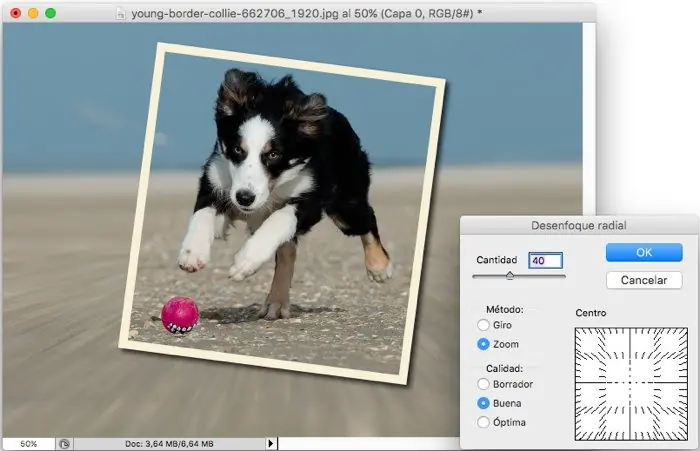Close the document window with red button
Viewport: 700px width, 451px height.
14,13
